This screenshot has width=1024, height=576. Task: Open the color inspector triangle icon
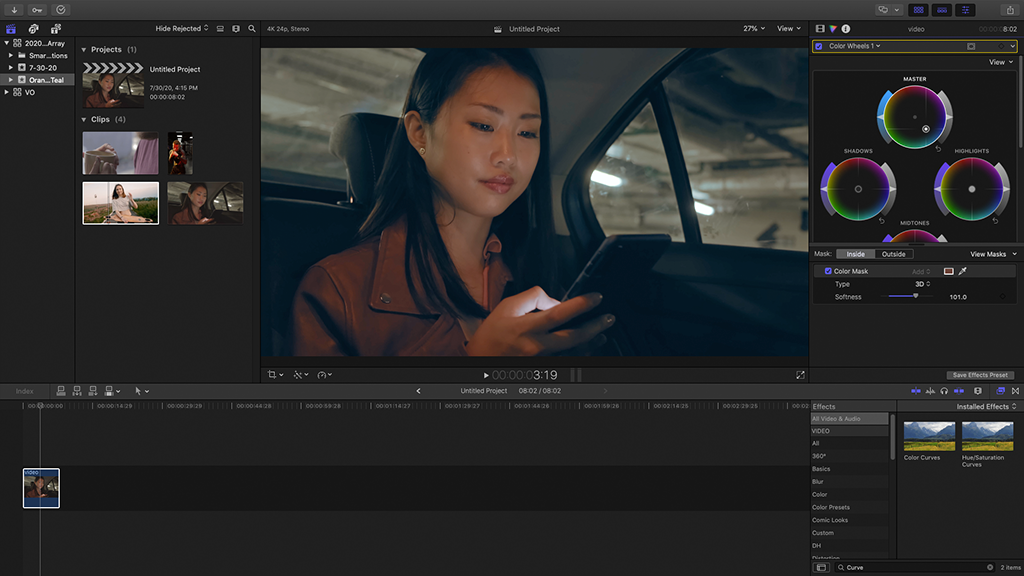click(833, 29)
